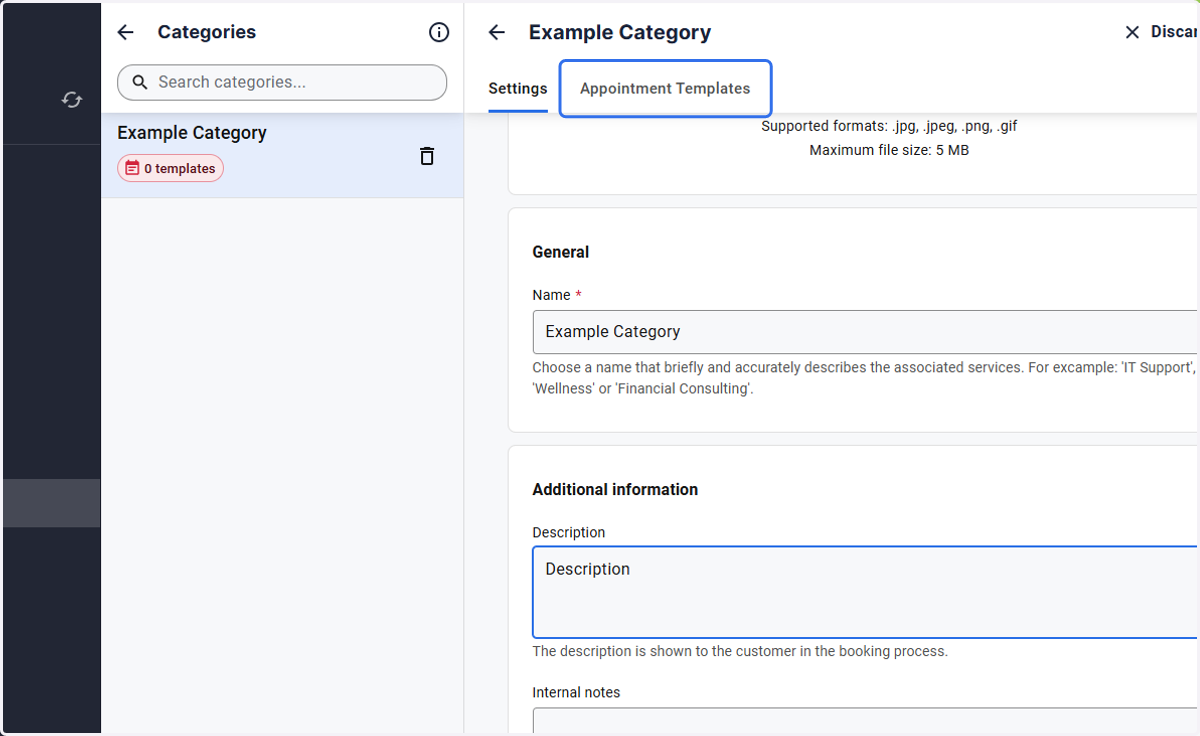Click the Internal notes label
Viewport: 1200px width, 736px height.
point(576,692)
